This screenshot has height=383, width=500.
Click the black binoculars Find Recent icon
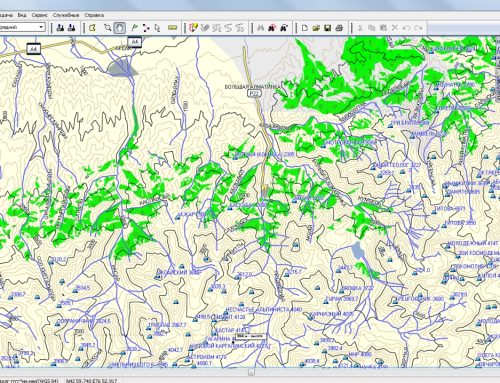click(284, 28)
